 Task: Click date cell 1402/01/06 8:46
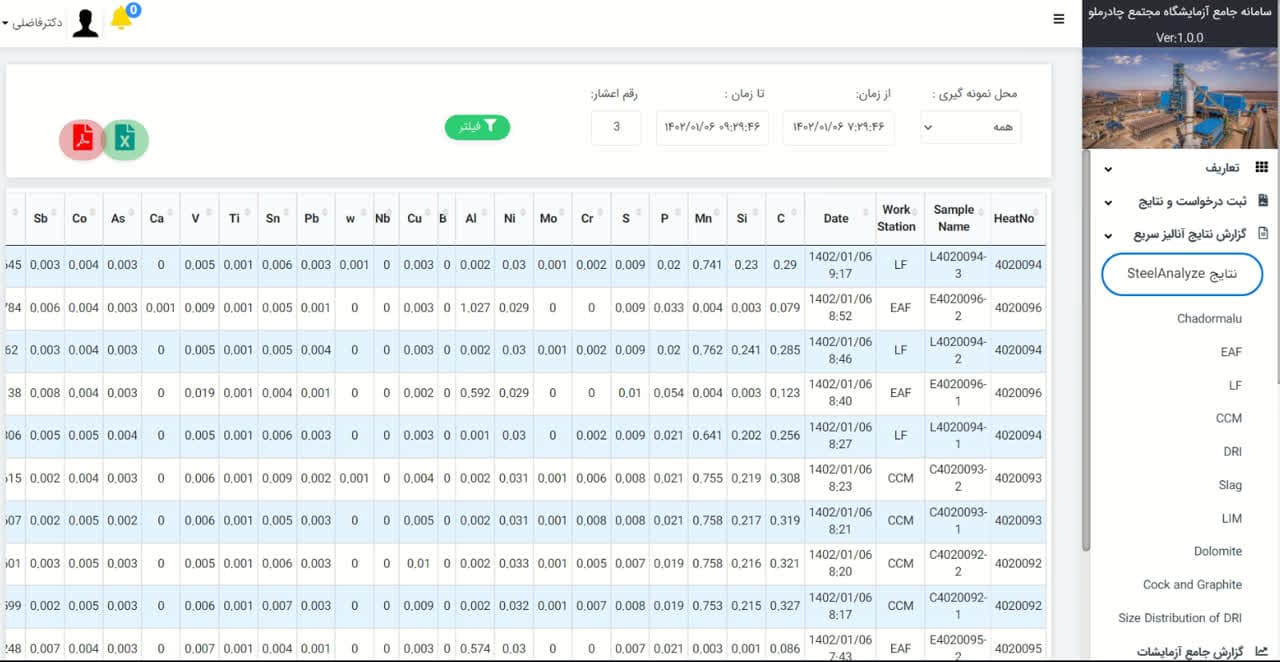coord(840,350)
